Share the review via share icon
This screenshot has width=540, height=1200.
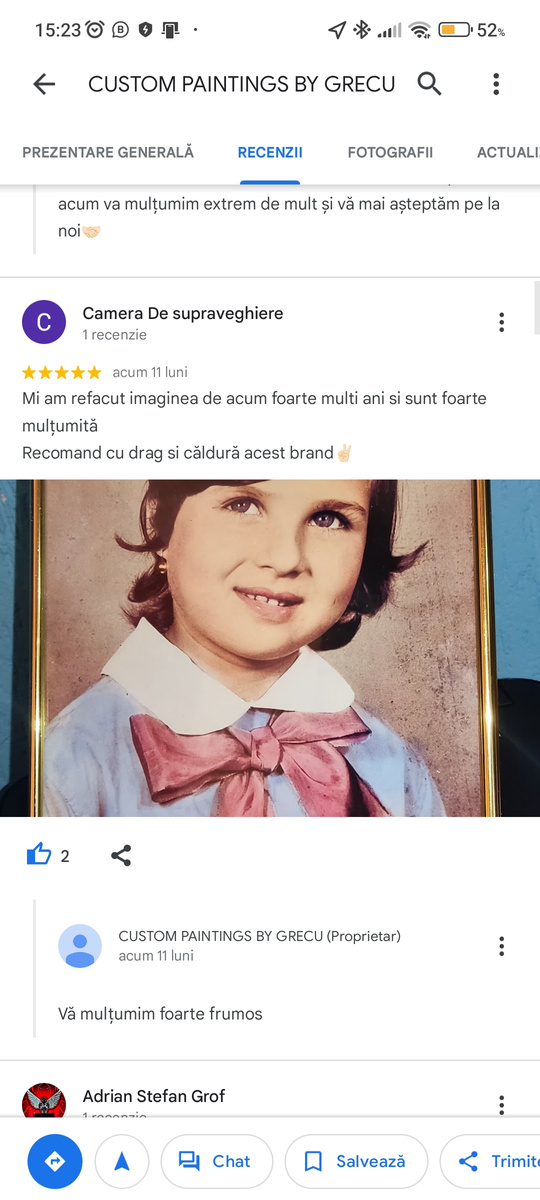pyautogui.click(x=121, y=855)
